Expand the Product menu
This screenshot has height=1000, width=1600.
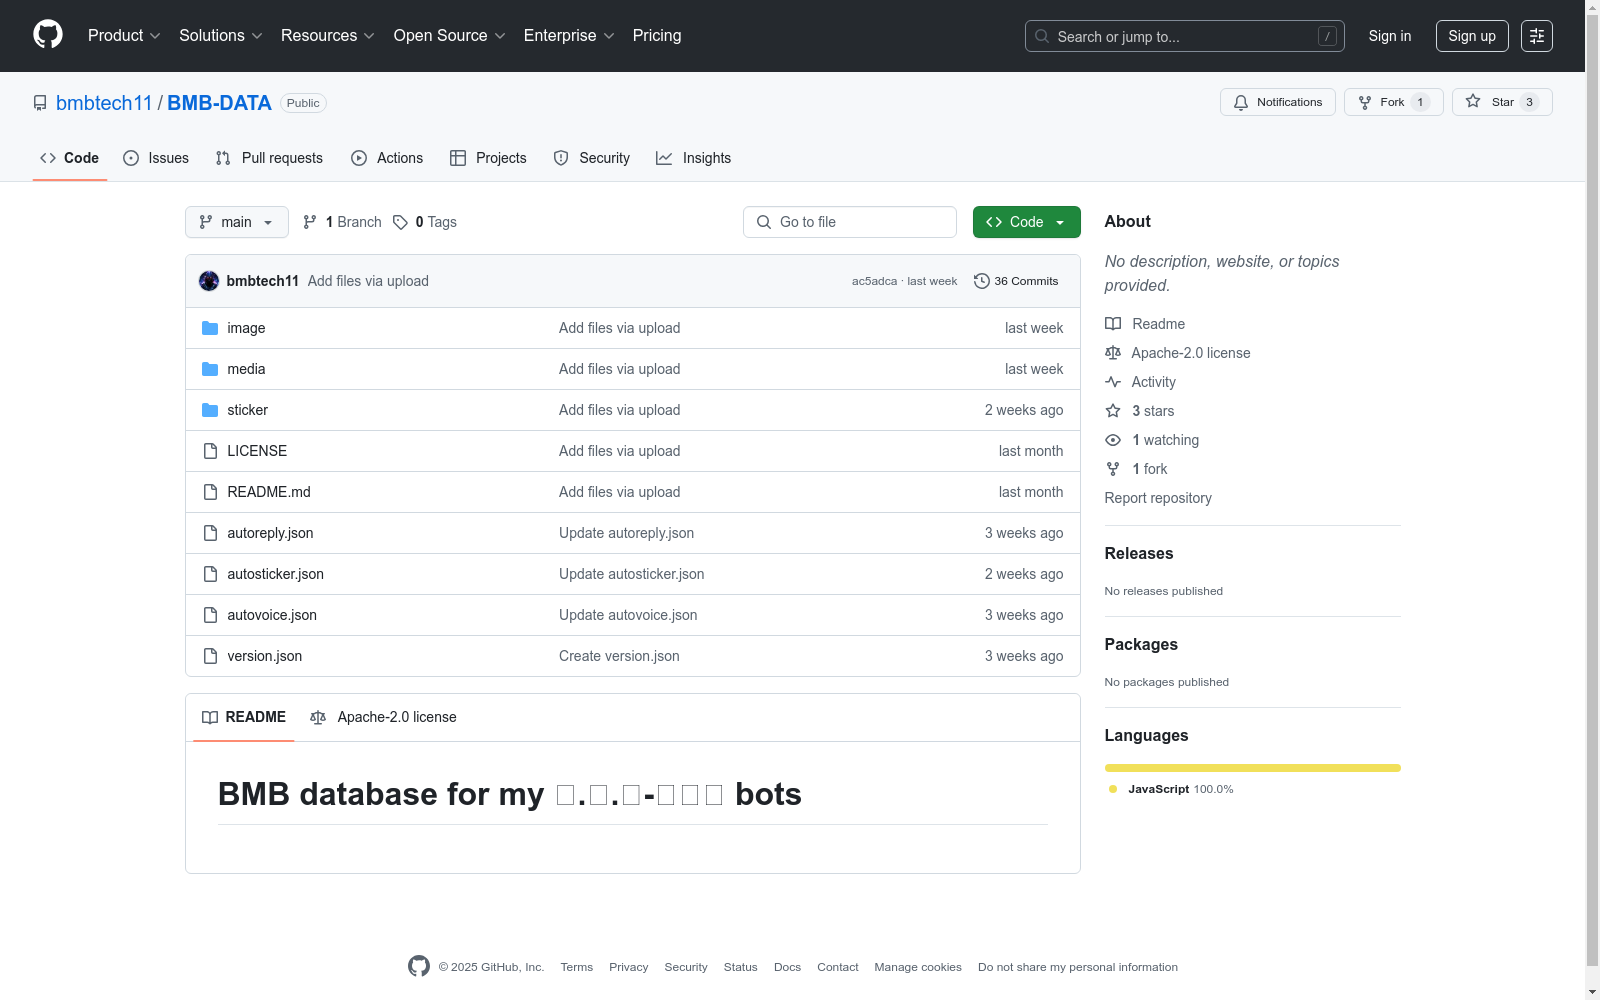[x=124, y=35]
